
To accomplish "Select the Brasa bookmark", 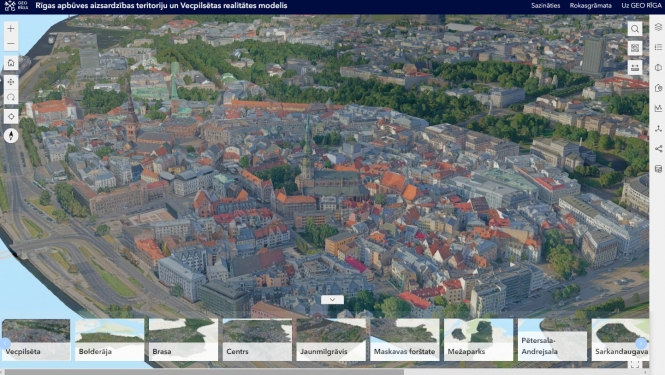I will 183,340.
